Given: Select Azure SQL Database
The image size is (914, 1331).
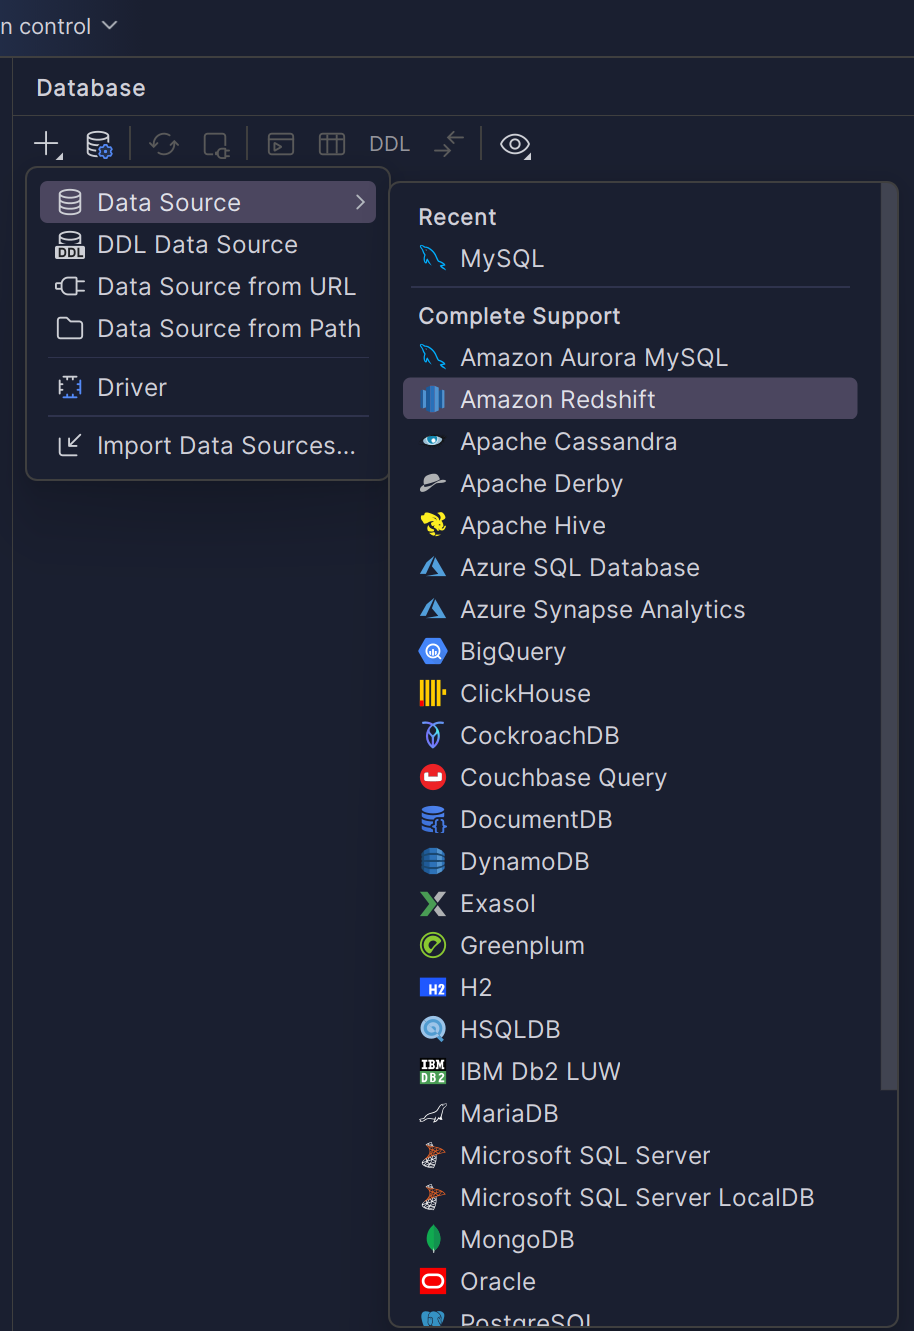Looking at the screenshot, I should (x=630, y=567).
